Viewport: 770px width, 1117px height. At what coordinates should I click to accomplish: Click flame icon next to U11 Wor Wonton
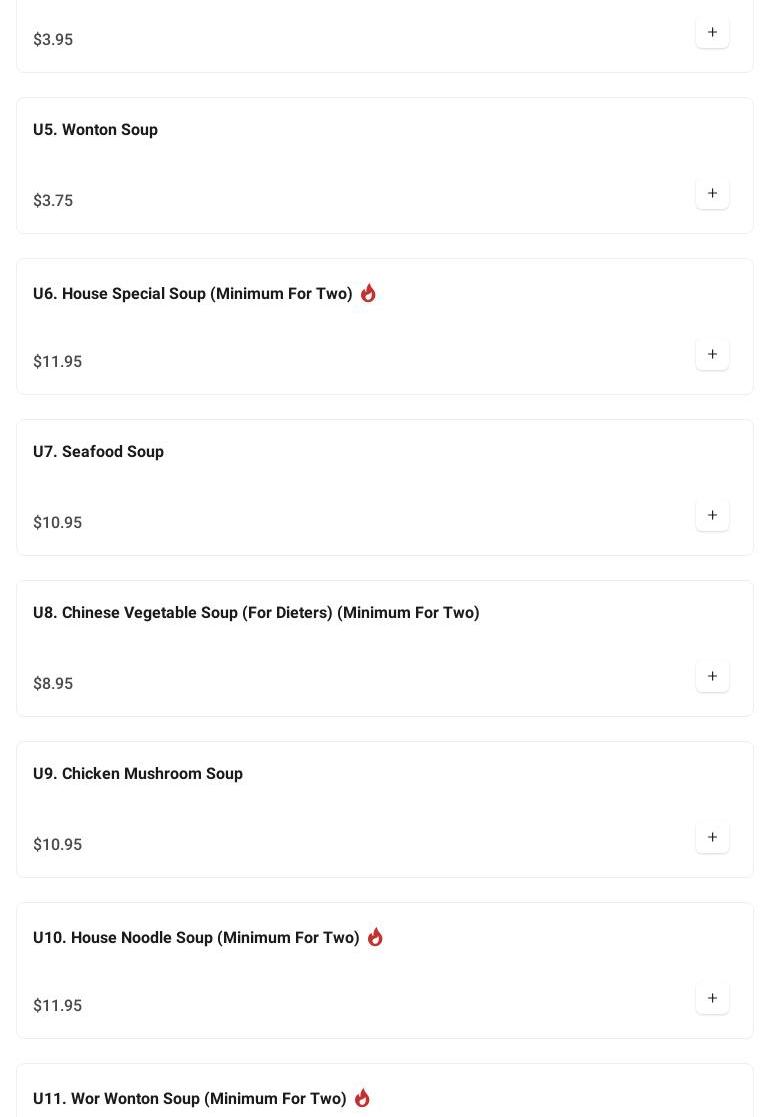coord(362,1098)
